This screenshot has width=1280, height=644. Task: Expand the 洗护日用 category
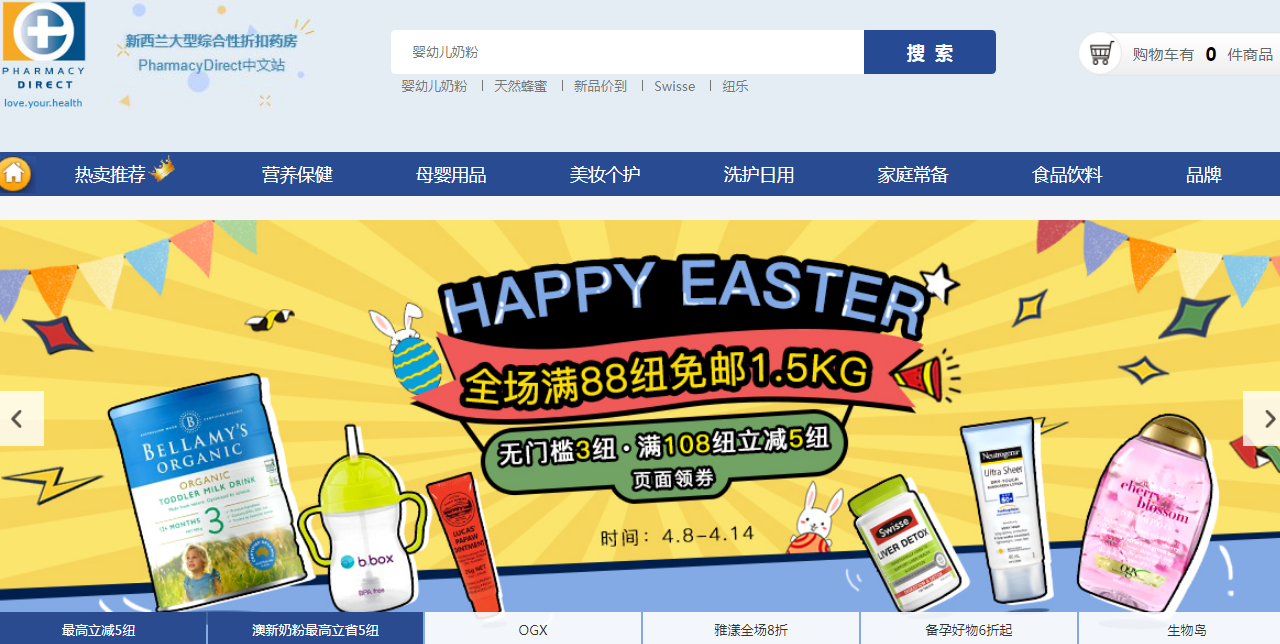(759, 175)
